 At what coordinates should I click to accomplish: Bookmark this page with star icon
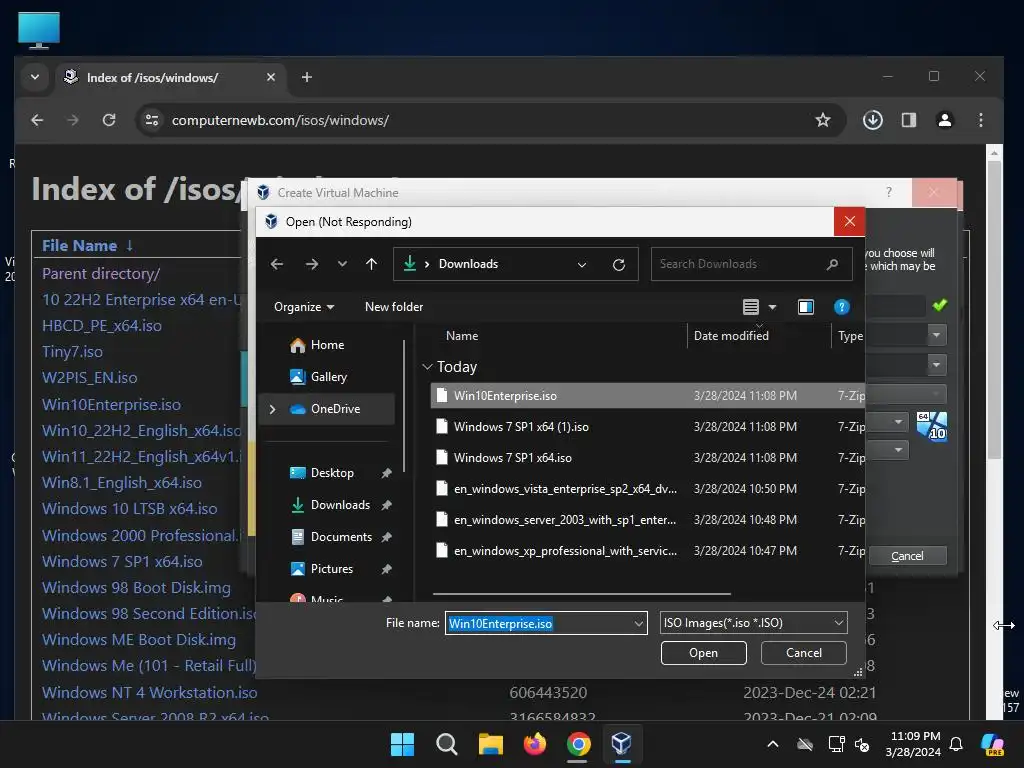pos(823,120)
